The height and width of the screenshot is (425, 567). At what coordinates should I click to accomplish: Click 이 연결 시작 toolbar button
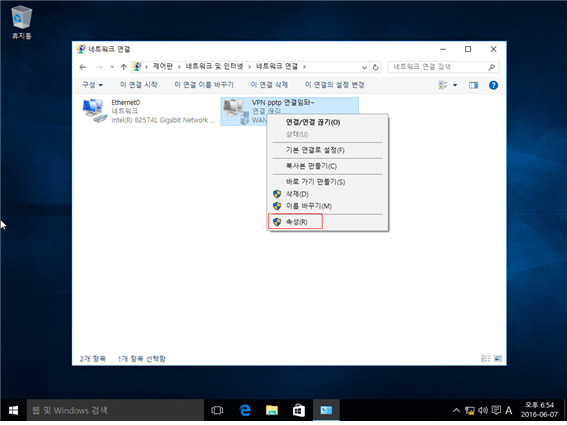tap(138, 85)
